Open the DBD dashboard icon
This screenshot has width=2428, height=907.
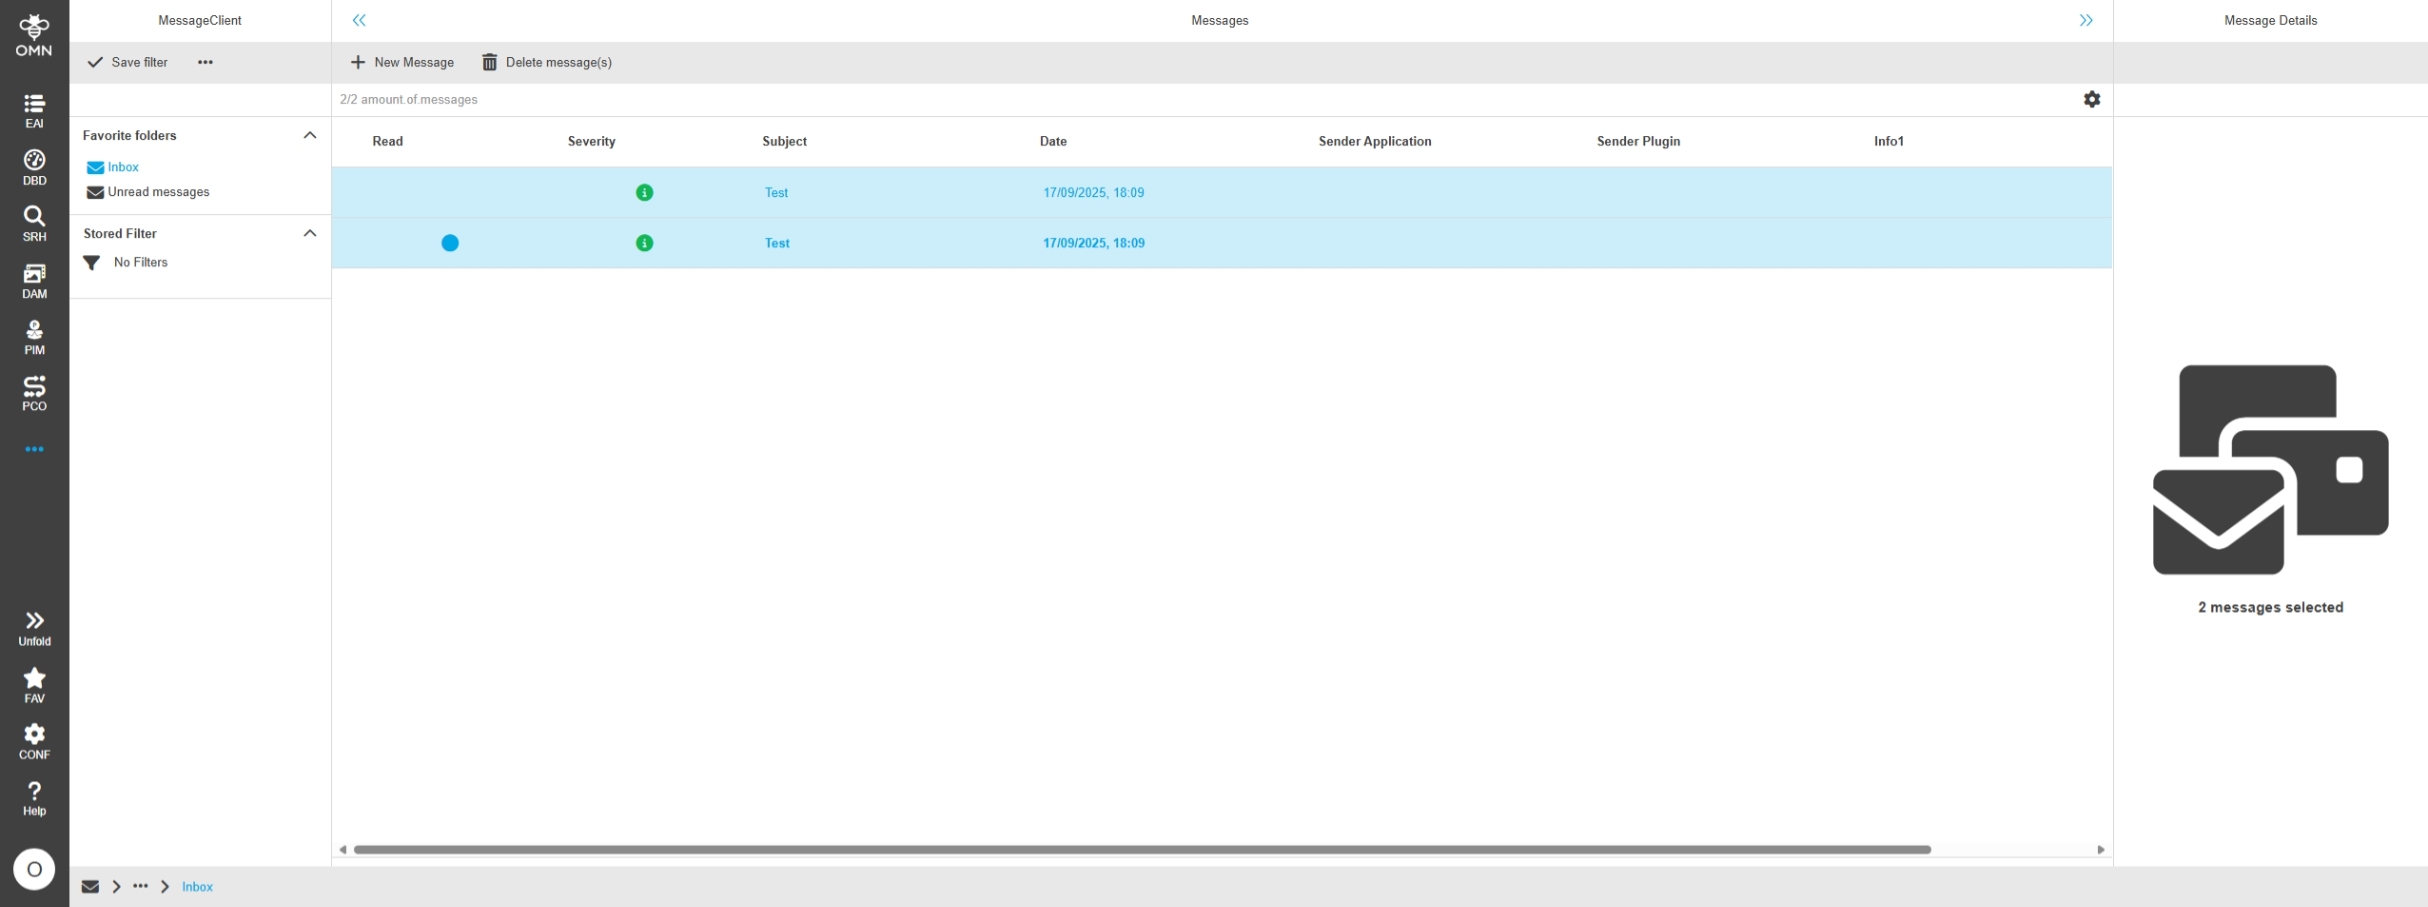coord(34,167)
